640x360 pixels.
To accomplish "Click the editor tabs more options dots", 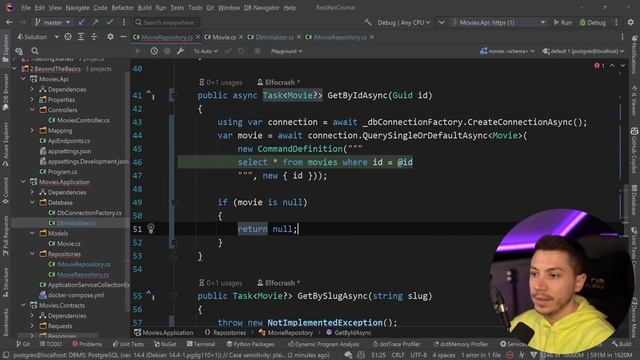I will 622,37.
